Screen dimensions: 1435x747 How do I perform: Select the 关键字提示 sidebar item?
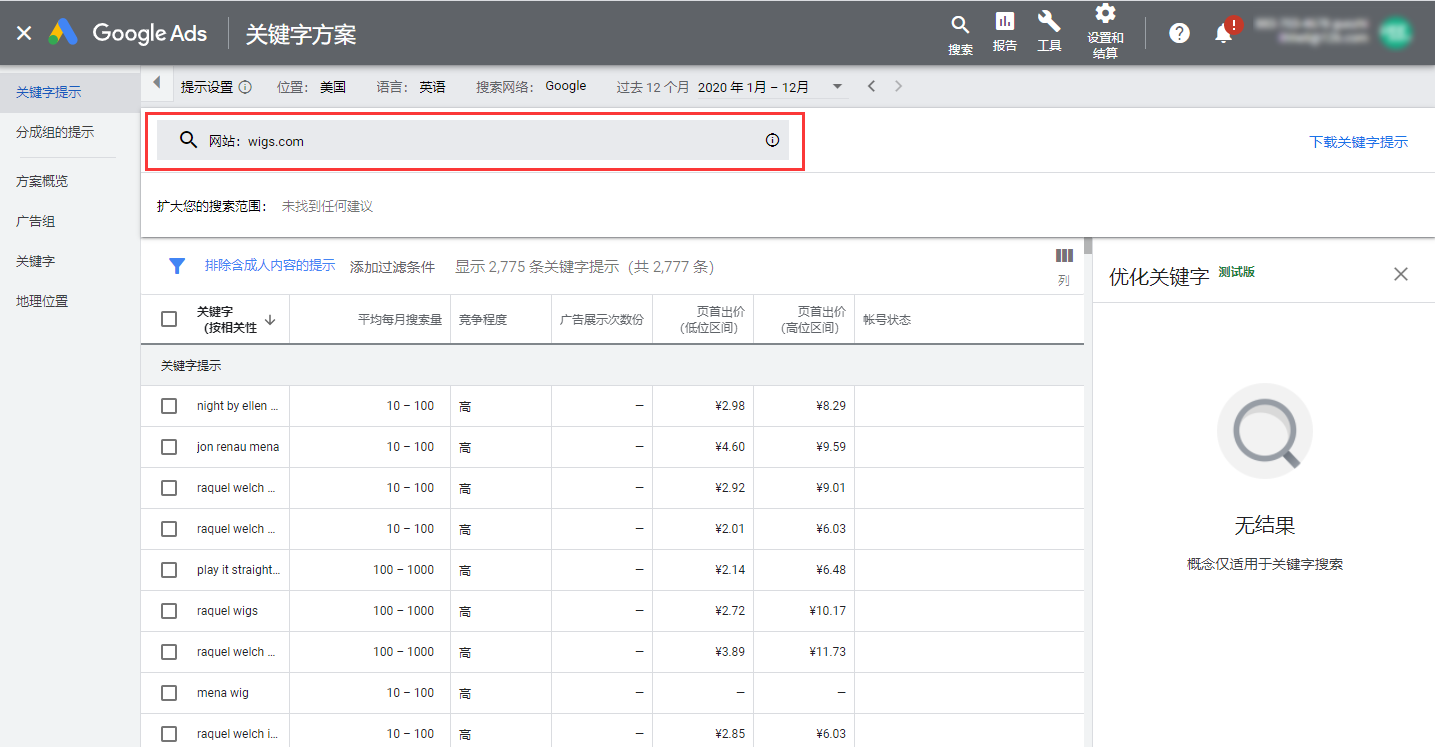70,92
